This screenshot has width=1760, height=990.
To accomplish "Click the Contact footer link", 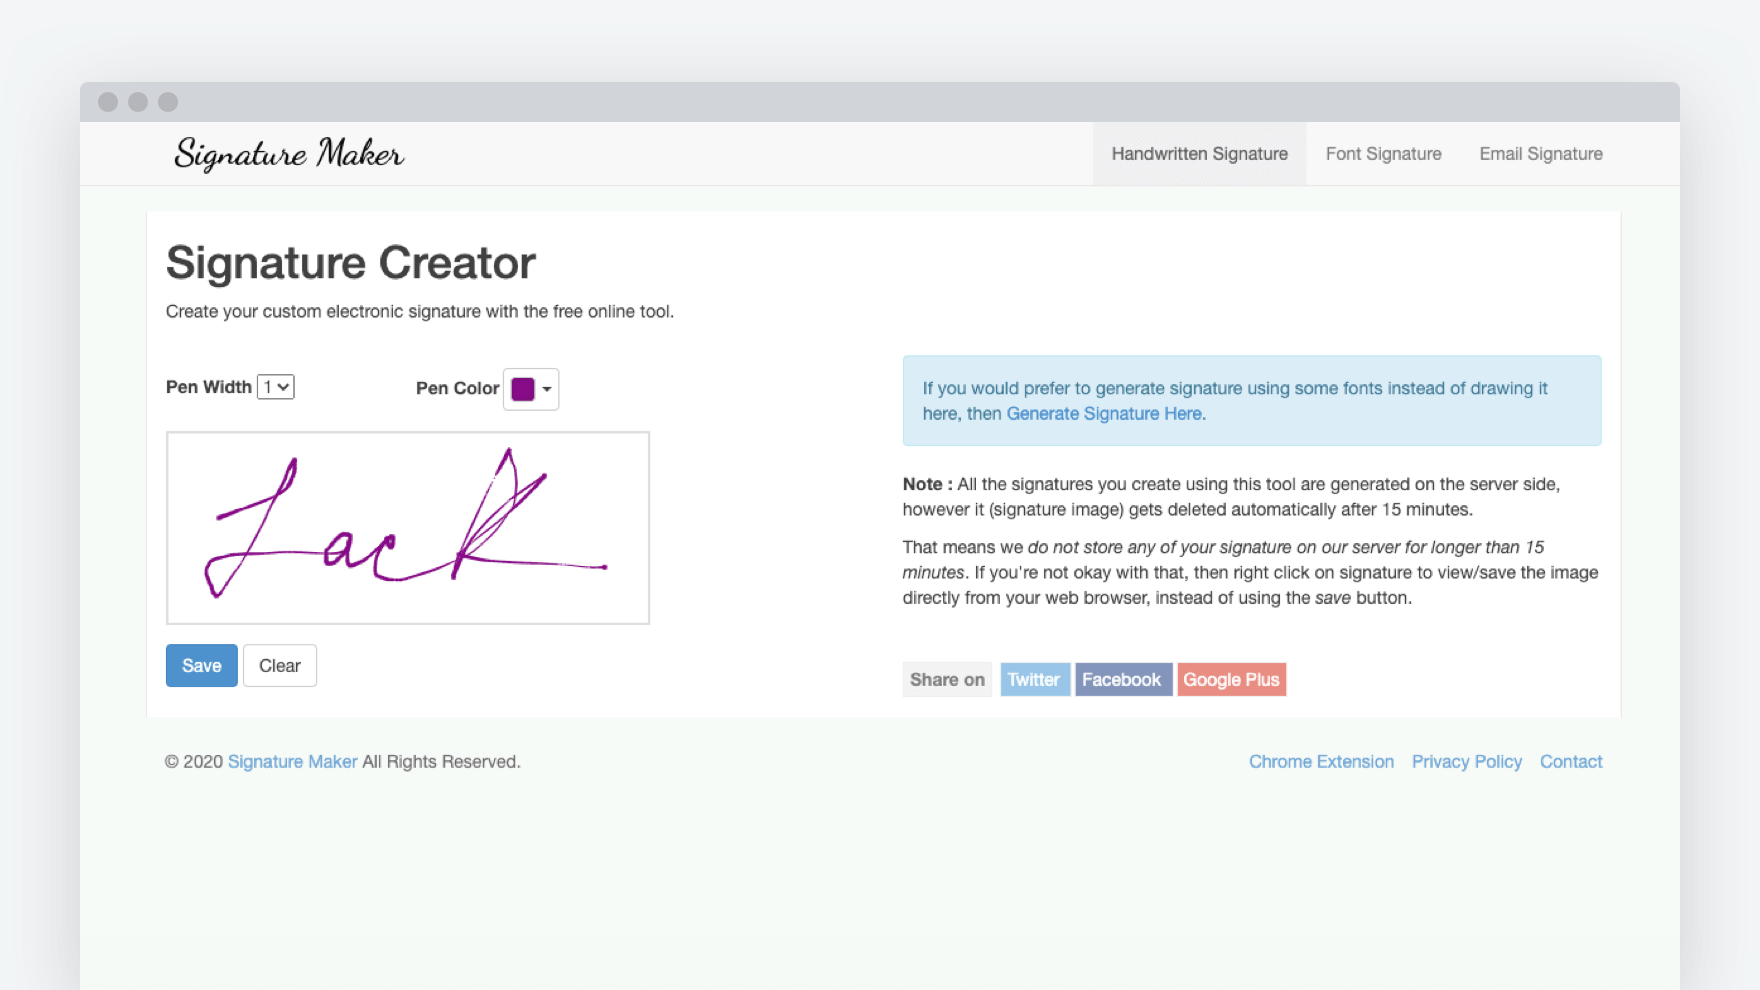I will 1571,762.
